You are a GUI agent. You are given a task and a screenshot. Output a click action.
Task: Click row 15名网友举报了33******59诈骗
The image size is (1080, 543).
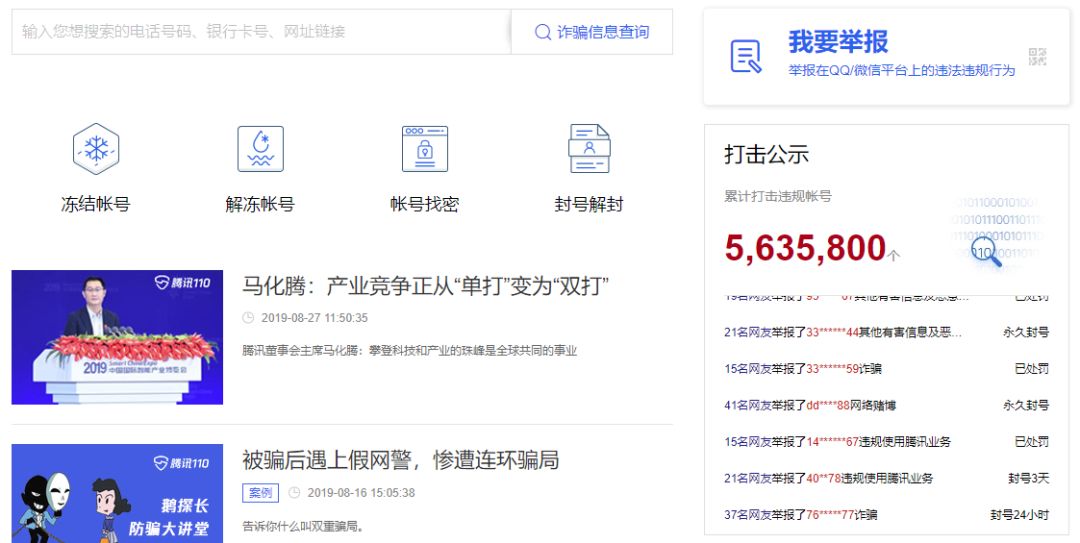pyautogui.click(x=803, y=369)
